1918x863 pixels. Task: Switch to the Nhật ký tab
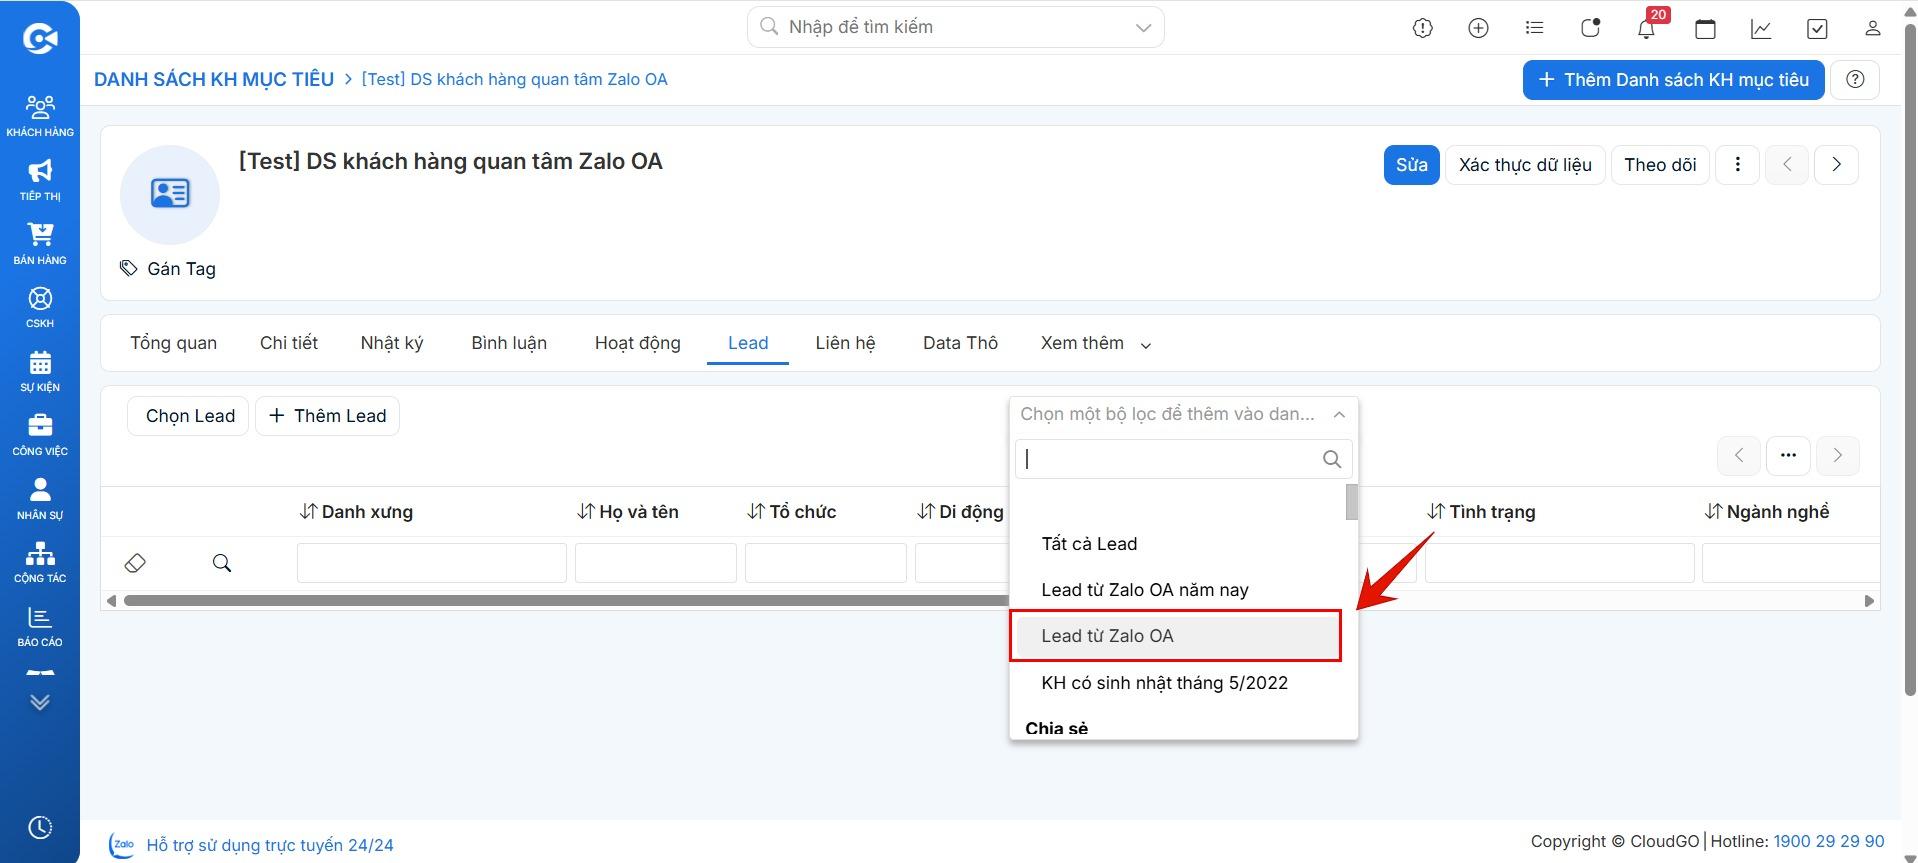pos(392,343)
